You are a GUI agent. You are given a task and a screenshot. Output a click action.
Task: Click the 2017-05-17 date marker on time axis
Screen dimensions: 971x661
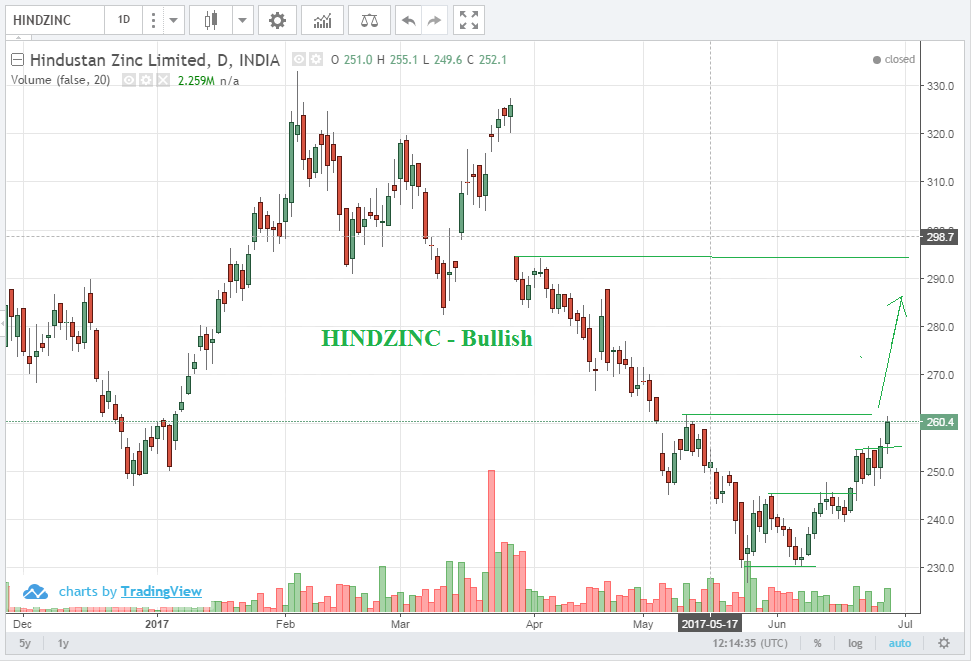(710, 623)
